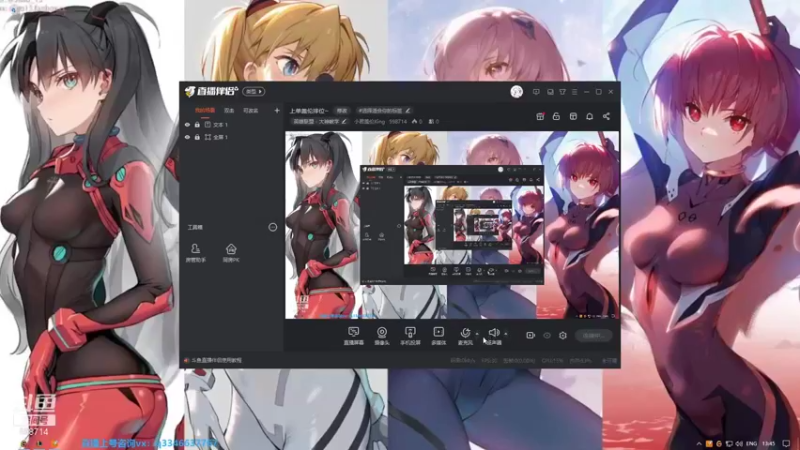
Task: Click the inbox icon in title bar
Action: point(550,92)
